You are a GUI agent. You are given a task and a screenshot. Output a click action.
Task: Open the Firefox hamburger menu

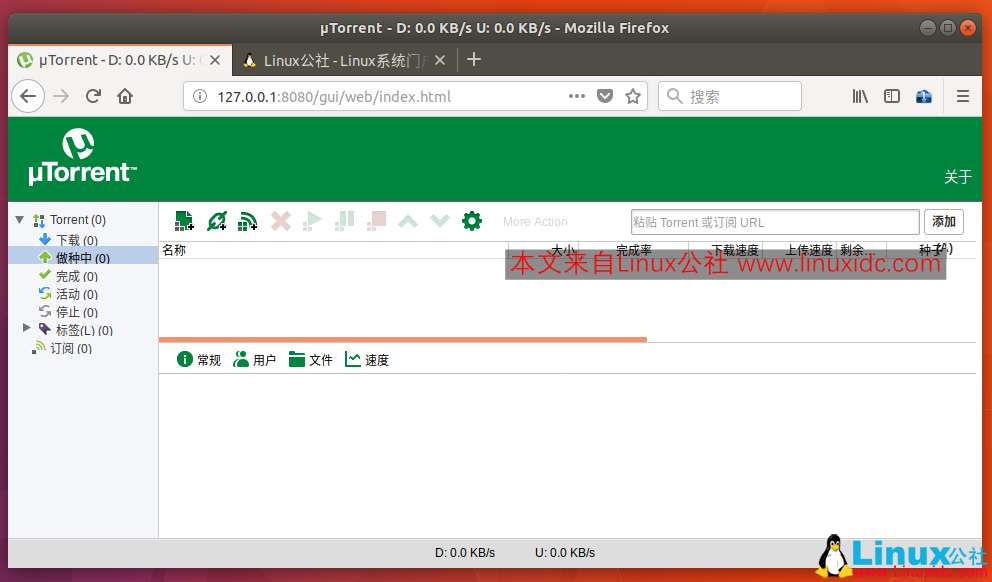tap(963, 96)
